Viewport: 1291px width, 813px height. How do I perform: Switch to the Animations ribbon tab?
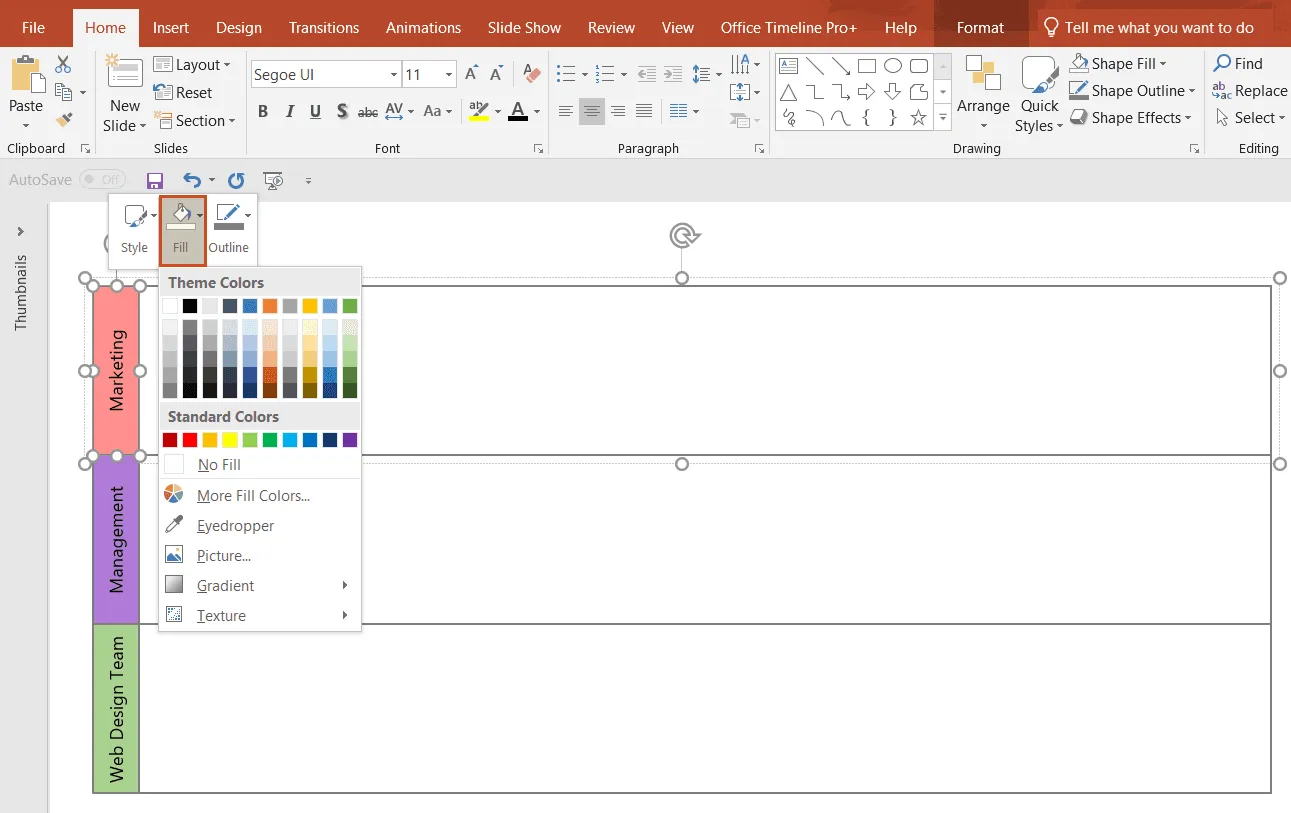423,27
